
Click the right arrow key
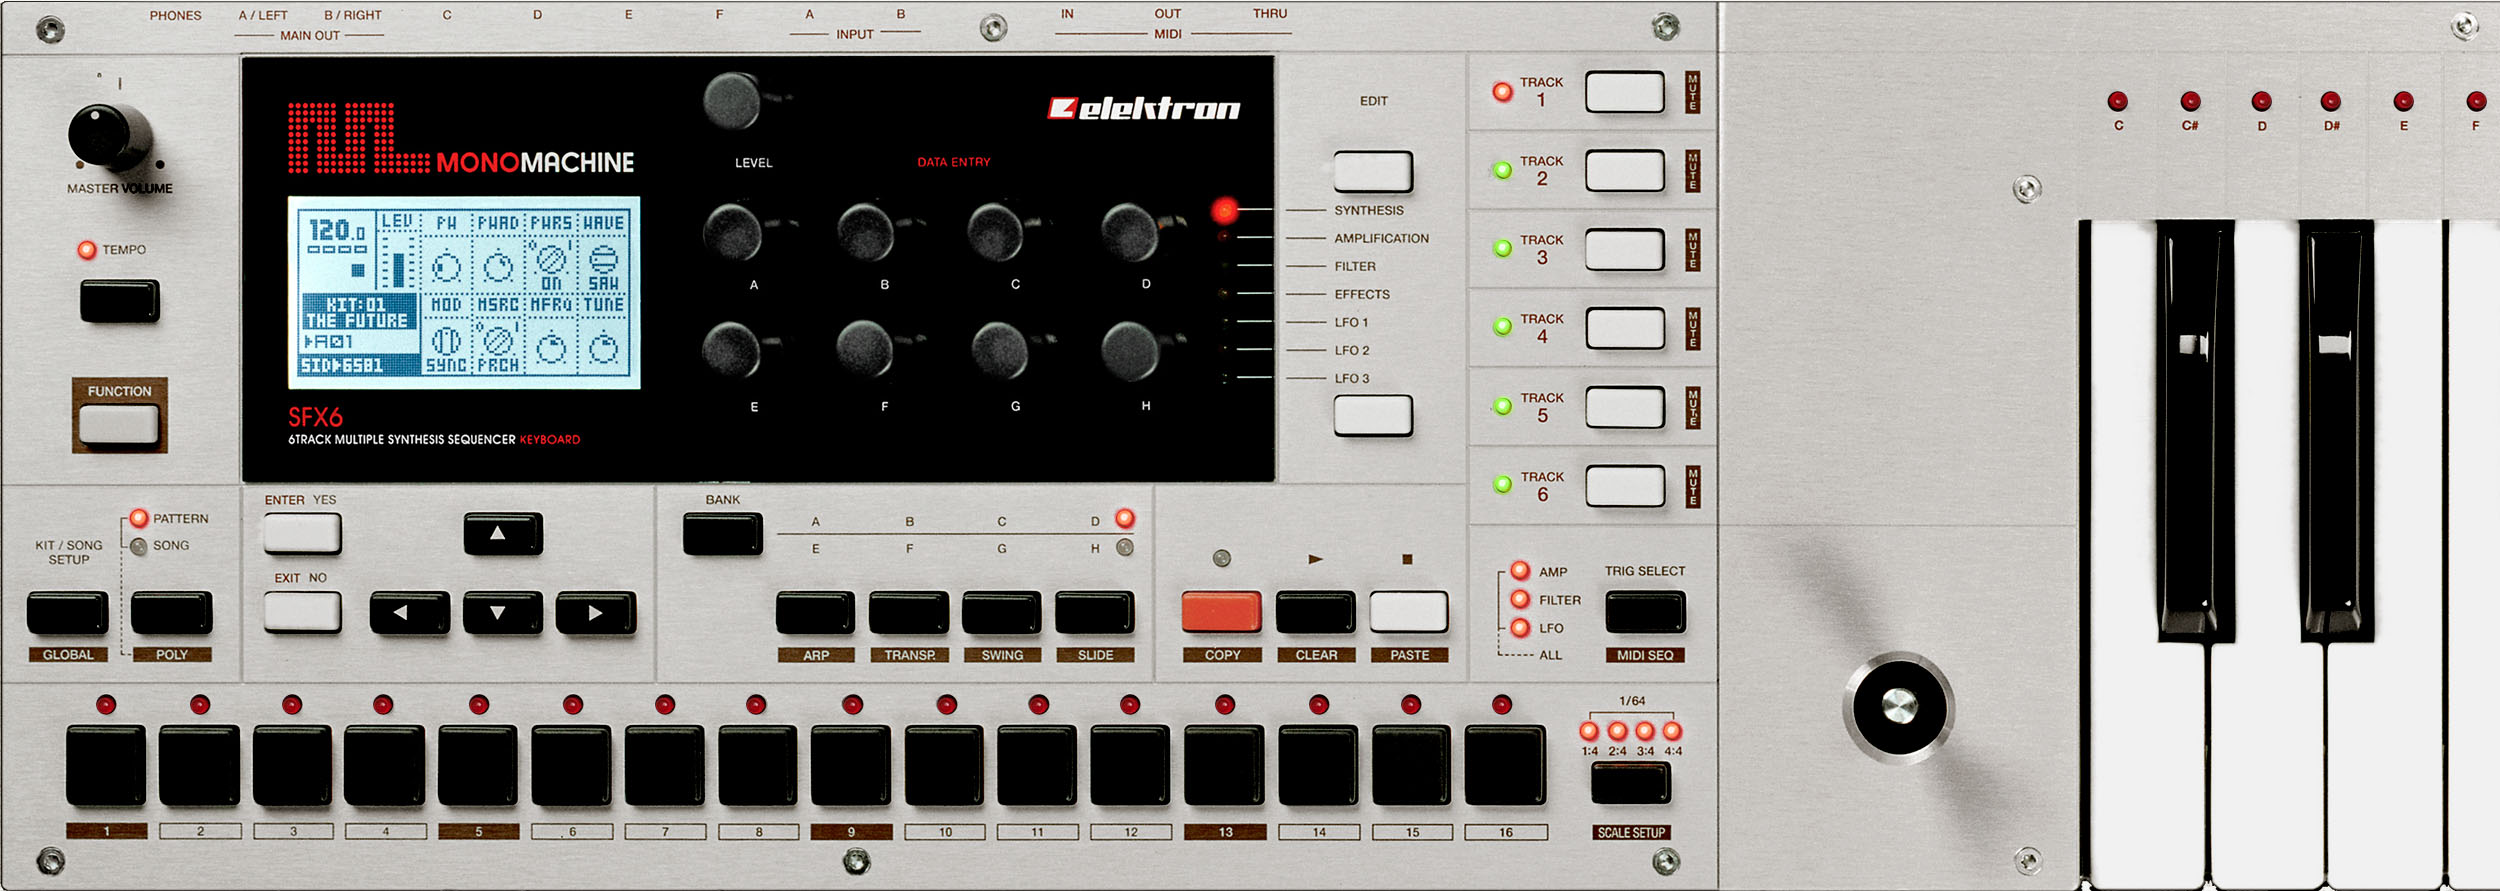click(x=596, y=612)
